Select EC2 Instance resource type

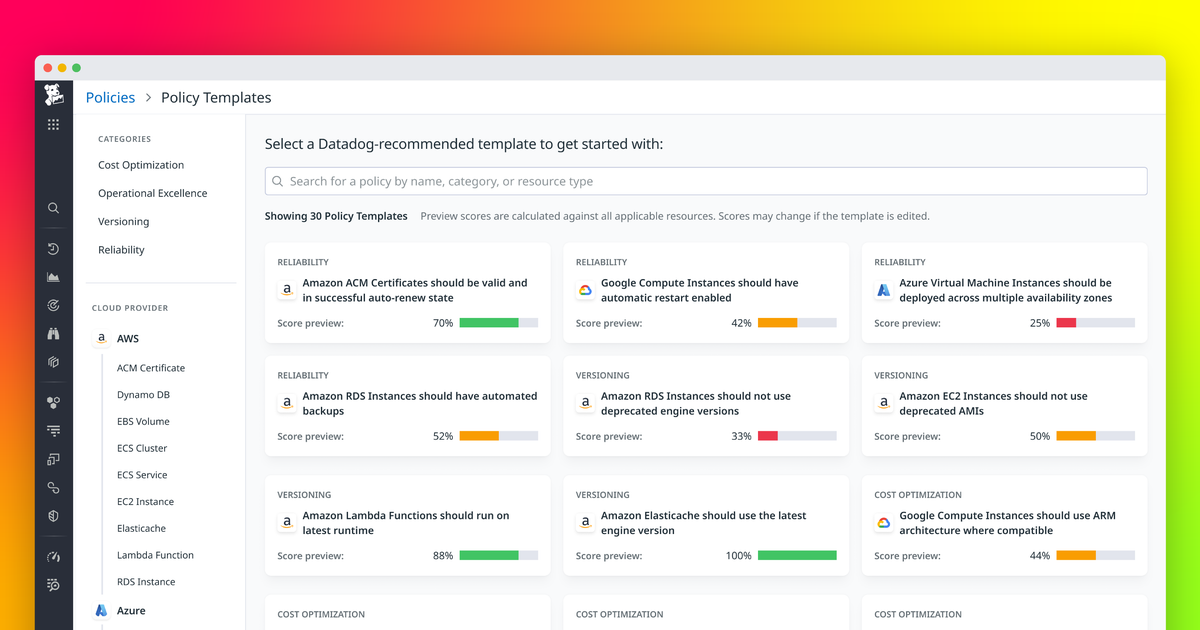pyautogui.click(x=145, y=502)
